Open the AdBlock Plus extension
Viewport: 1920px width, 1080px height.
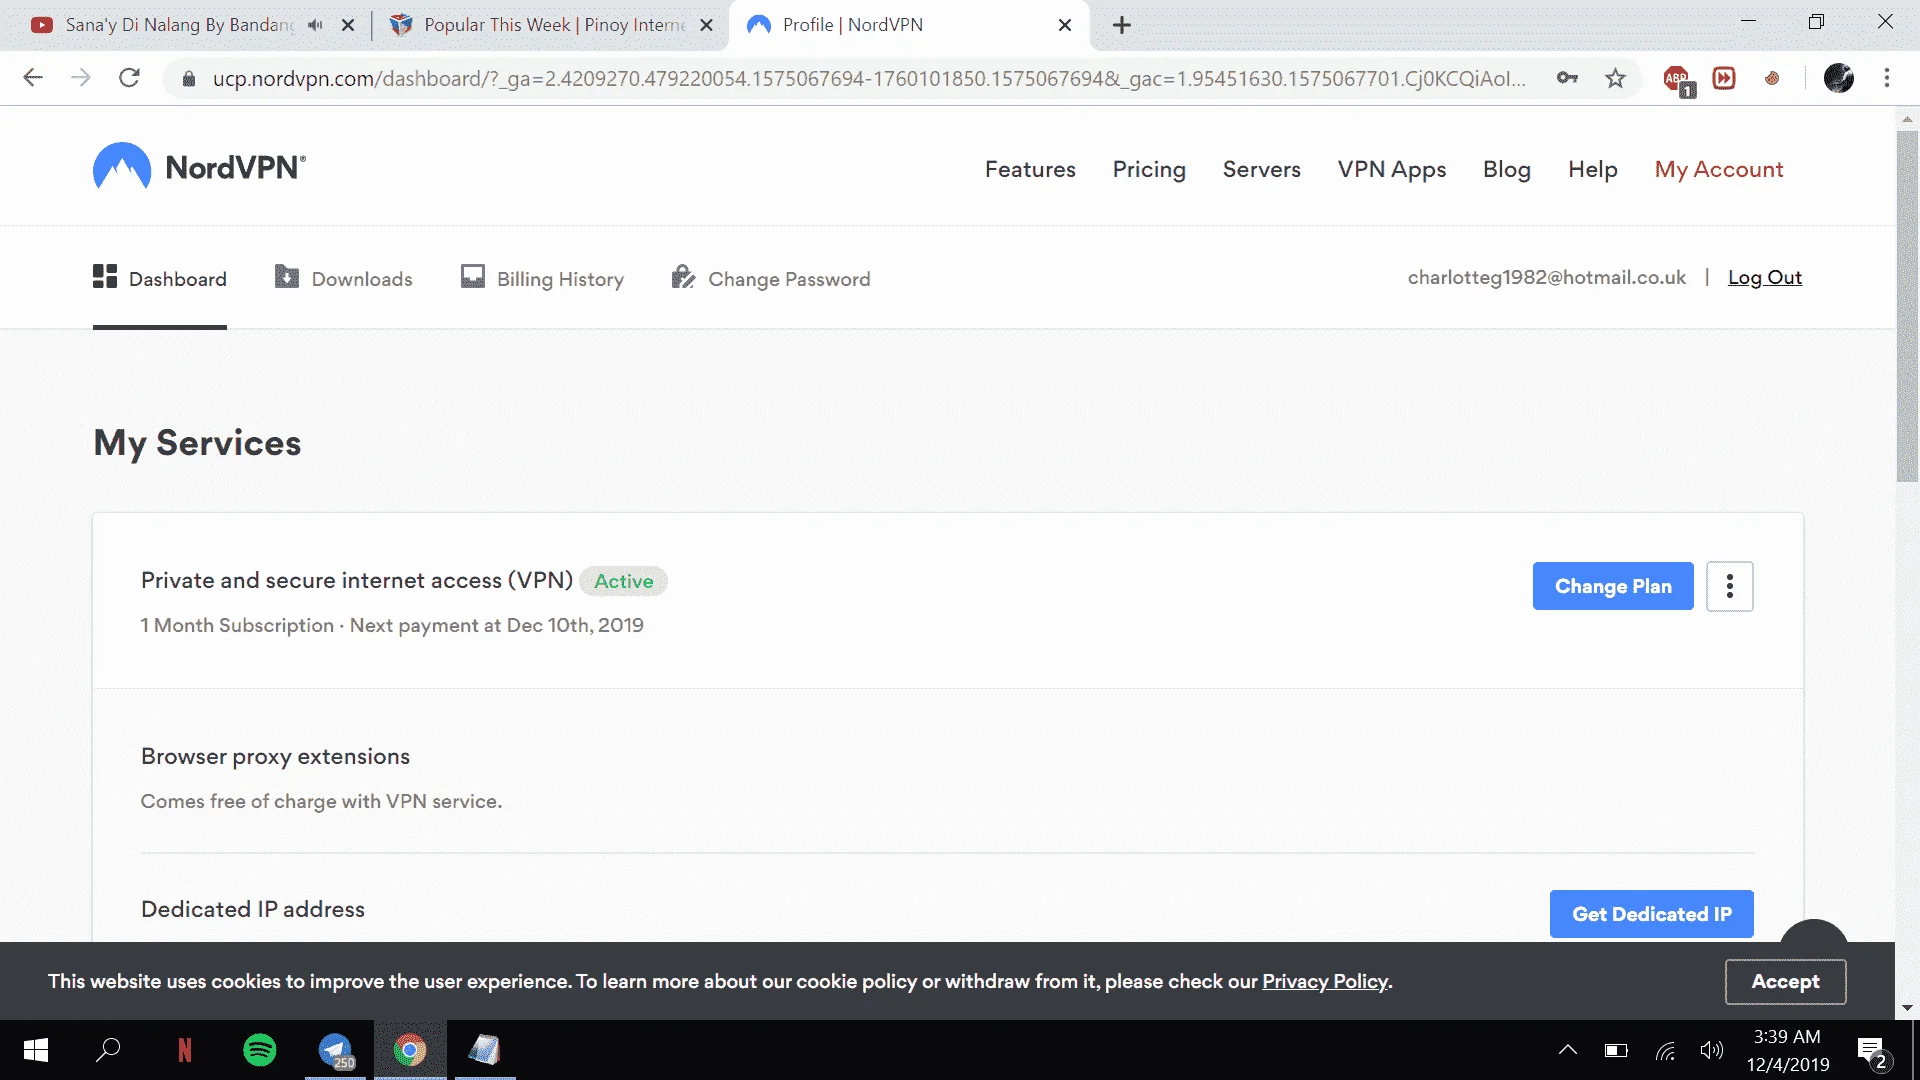pyautogui.click(x=1677, y=79)
